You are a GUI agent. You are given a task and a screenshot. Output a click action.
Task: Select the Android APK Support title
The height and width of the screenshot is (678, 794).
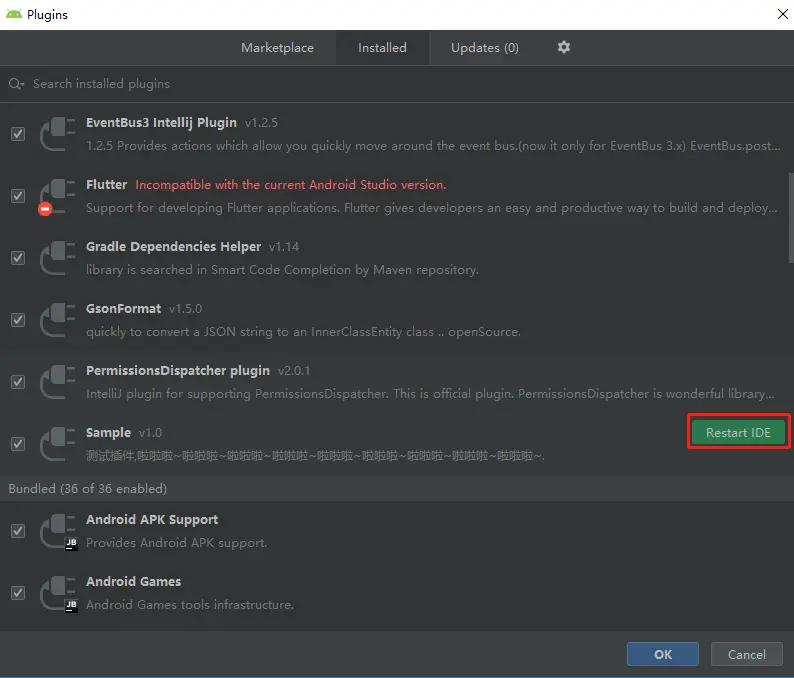click(x=152, y=520)
